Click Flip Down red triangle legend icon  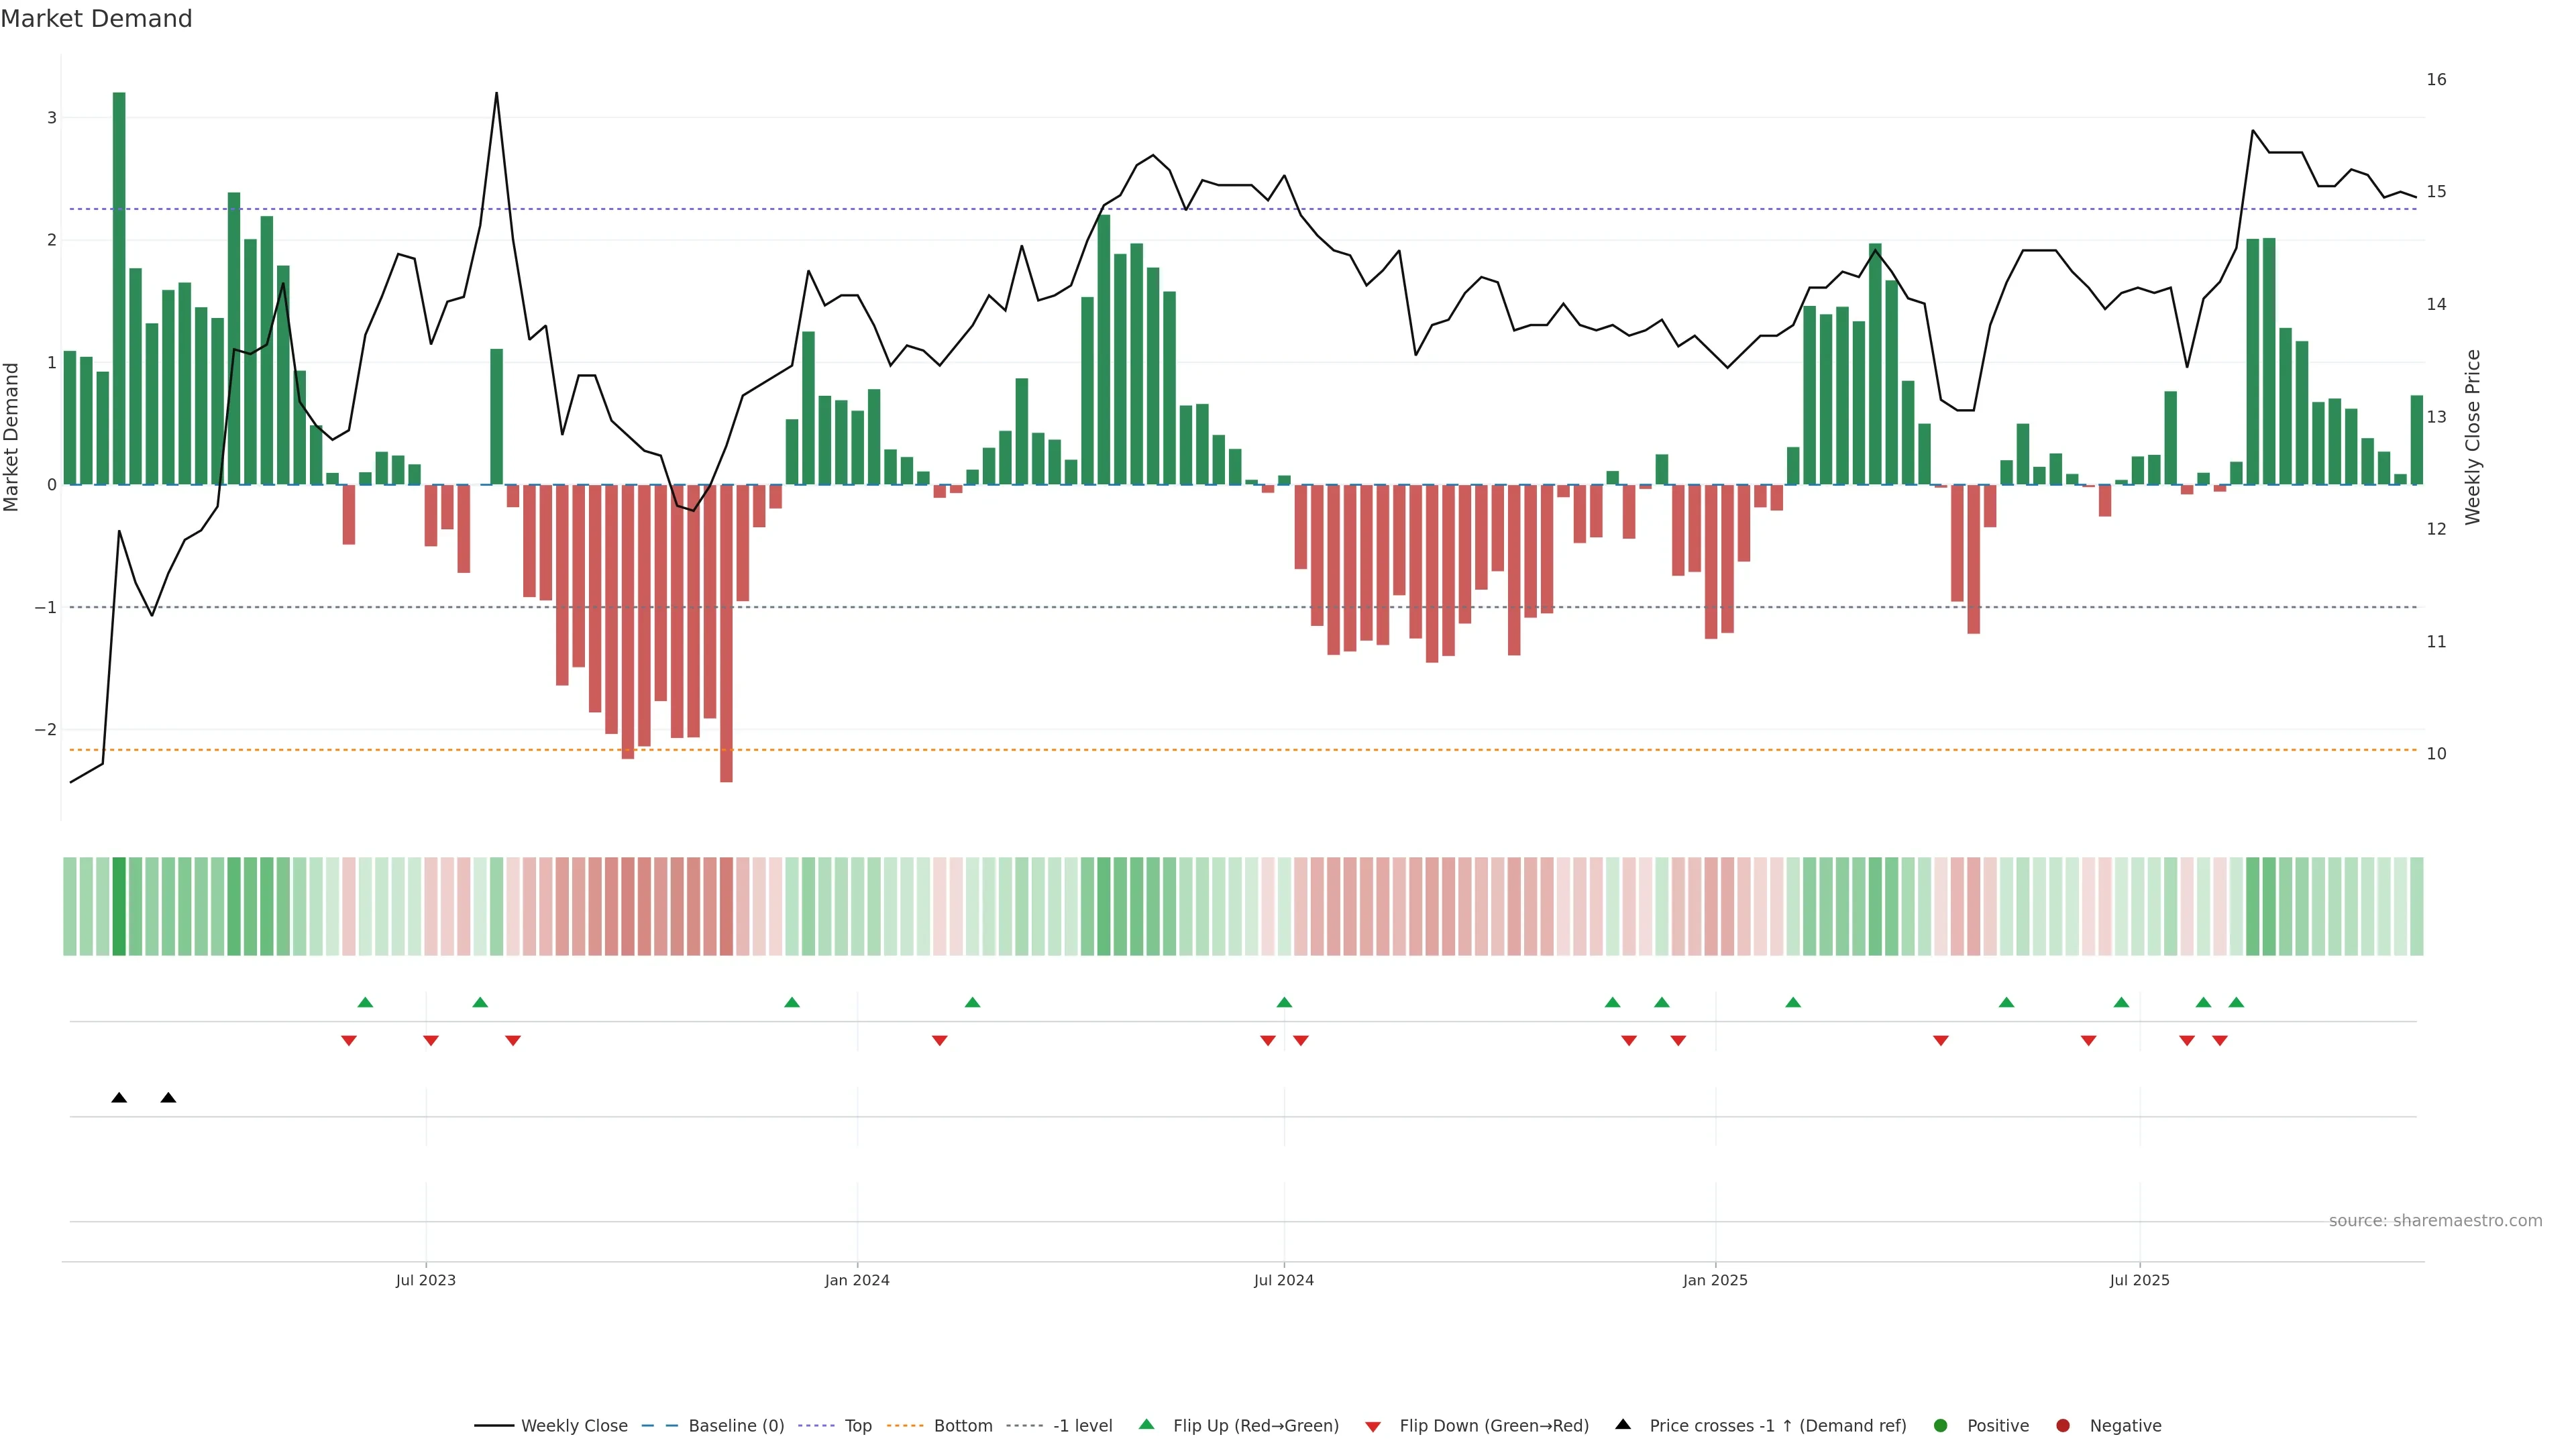click(1373, 1426)
